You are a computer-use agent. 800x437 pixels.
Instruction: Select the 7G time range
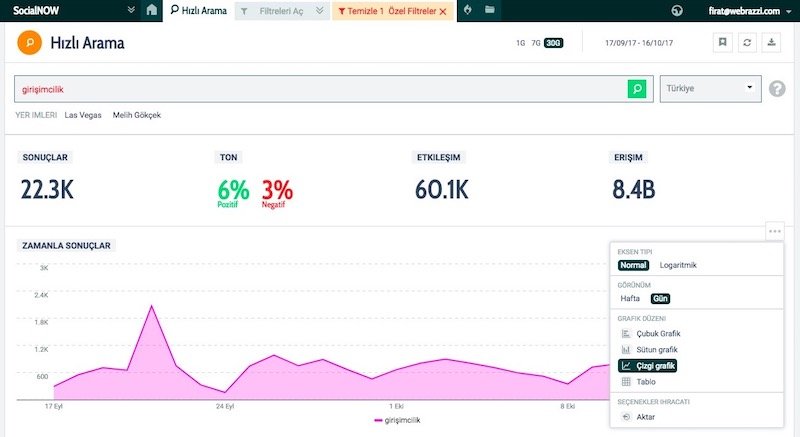click(536, 44)
